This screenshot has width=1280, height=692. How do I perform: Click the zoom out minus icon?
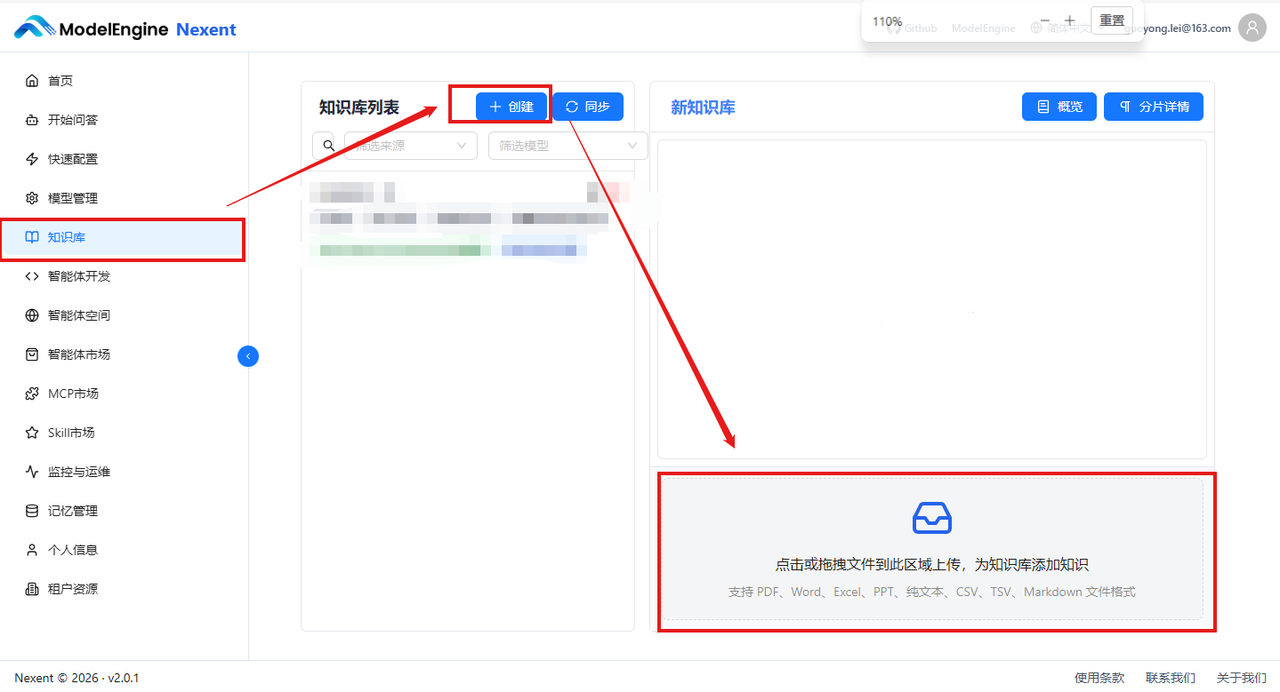click(1045, 20)
